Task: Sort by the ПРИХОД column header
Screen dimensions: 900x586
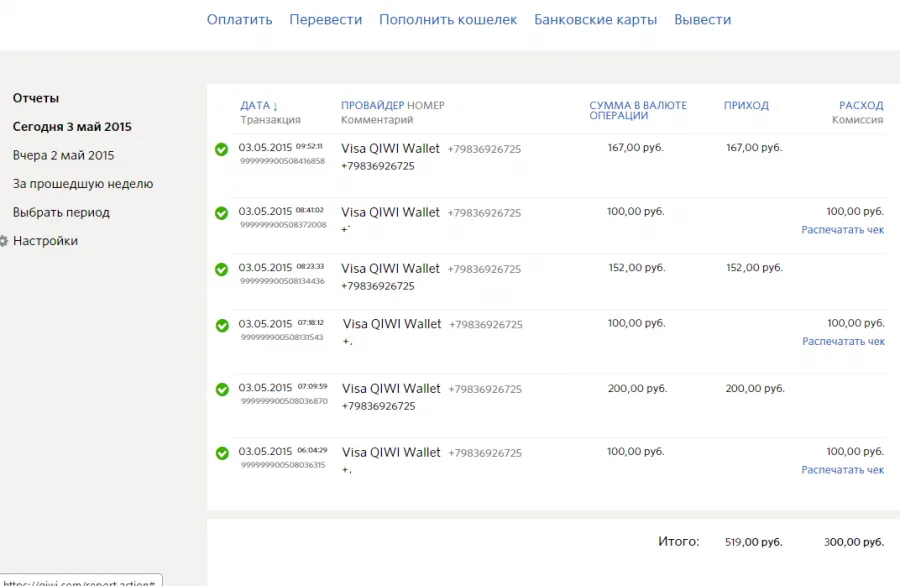Action: tap(746, 106)
